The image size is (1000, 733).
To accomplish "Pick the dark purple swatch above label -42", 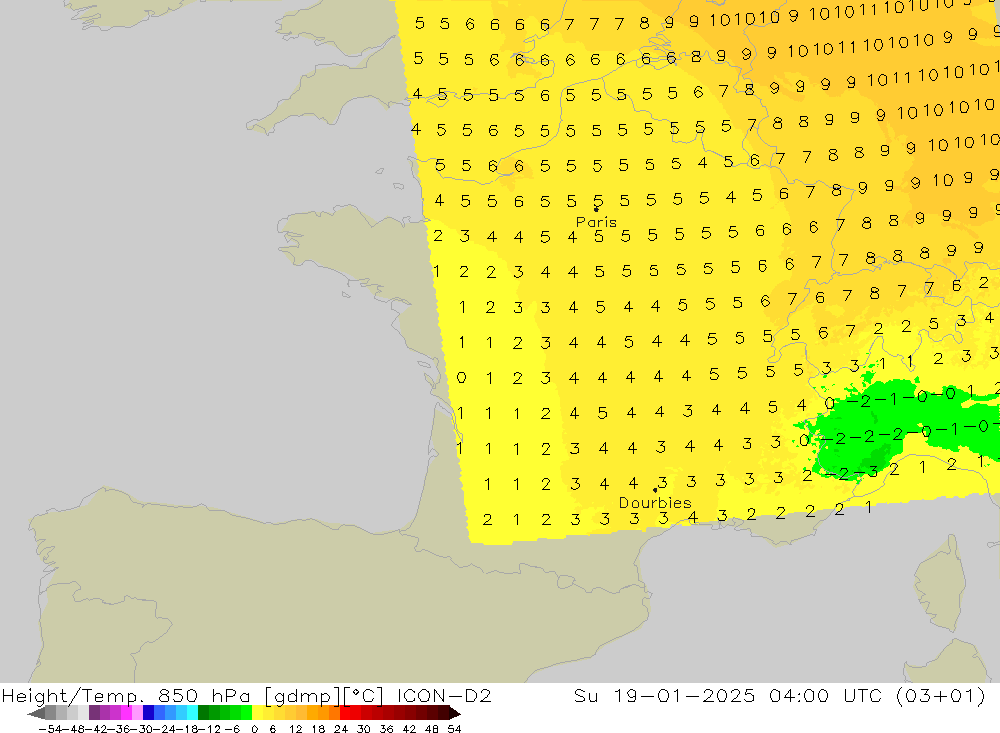I will pyautogui.click(x=94, y=713).
